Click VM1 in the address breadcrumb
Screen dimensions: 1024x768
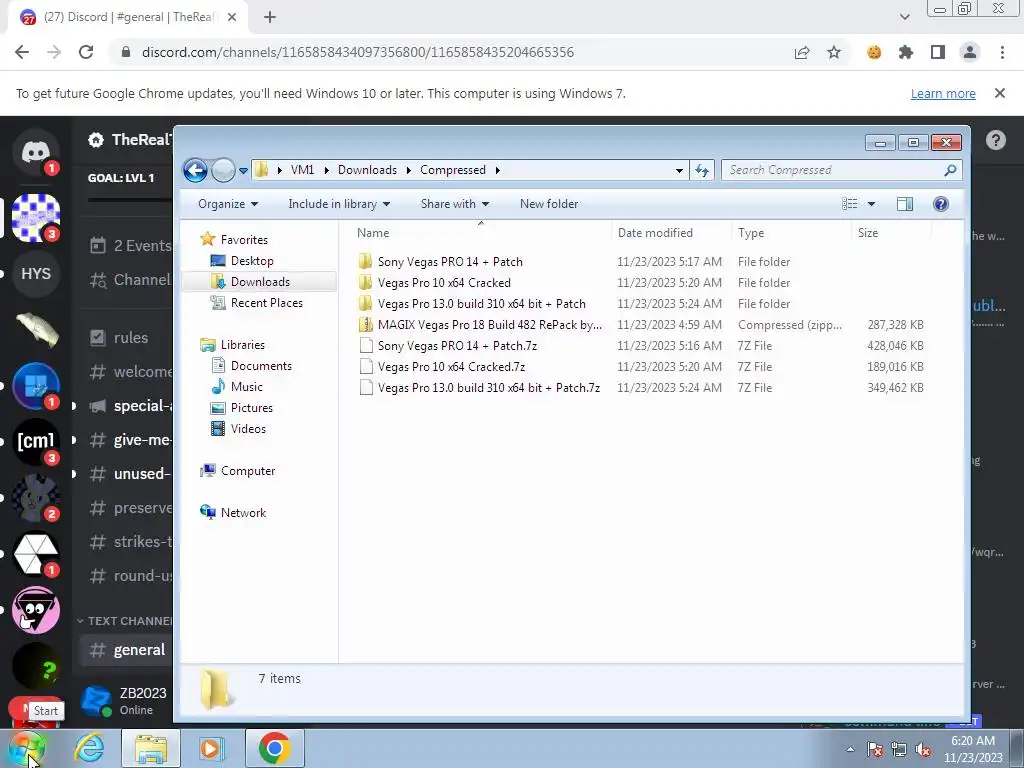tap(302, 170)
